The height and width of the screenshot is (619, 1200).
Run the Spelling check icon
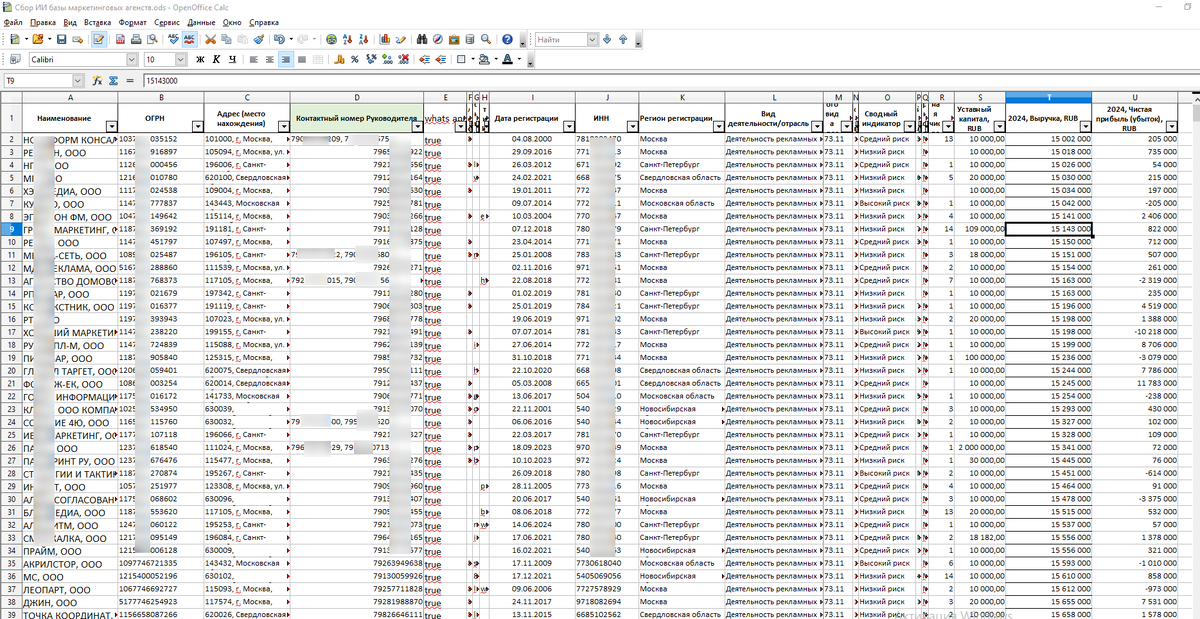click(174, 39)
